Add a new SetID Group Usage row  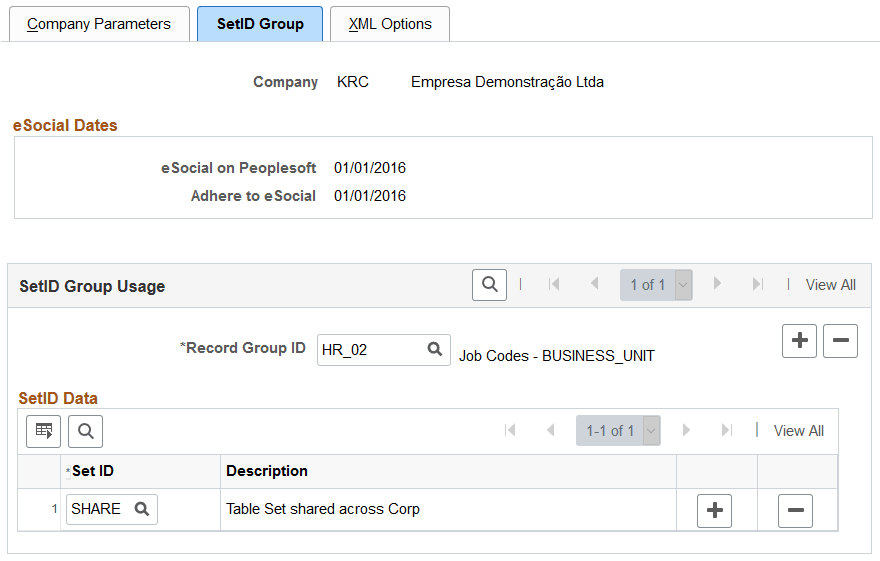(x=800, y=341)
